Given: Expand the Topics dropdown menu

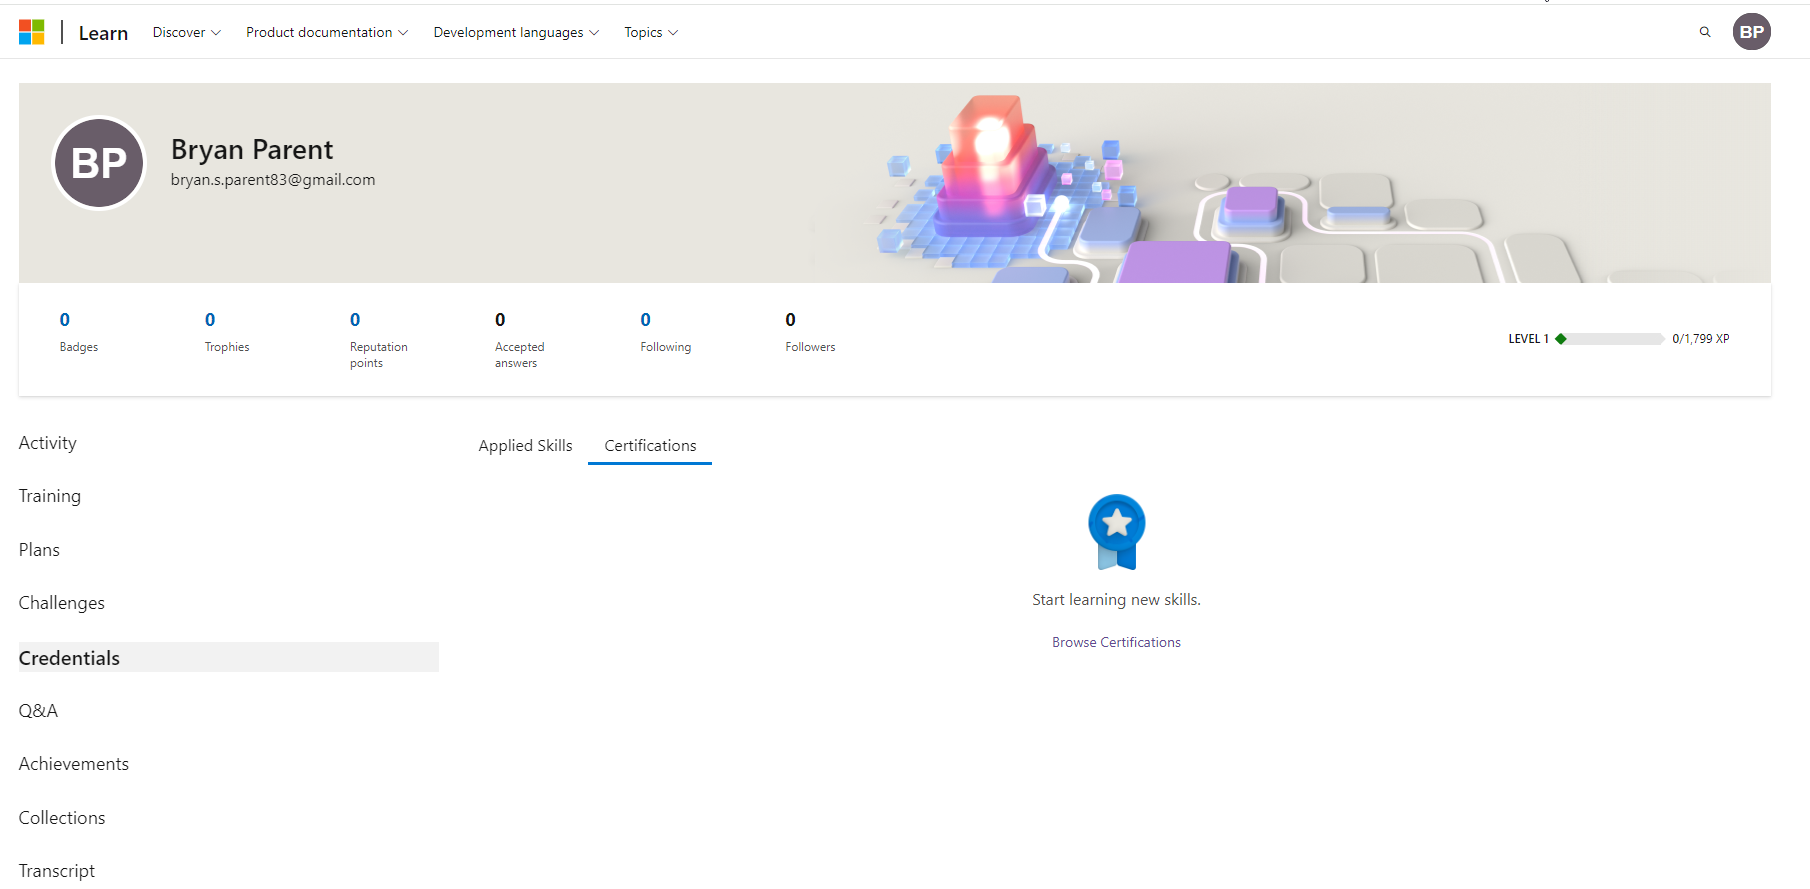Looking at the screenshot, I should pyautogui.click(x=651, y=32).
